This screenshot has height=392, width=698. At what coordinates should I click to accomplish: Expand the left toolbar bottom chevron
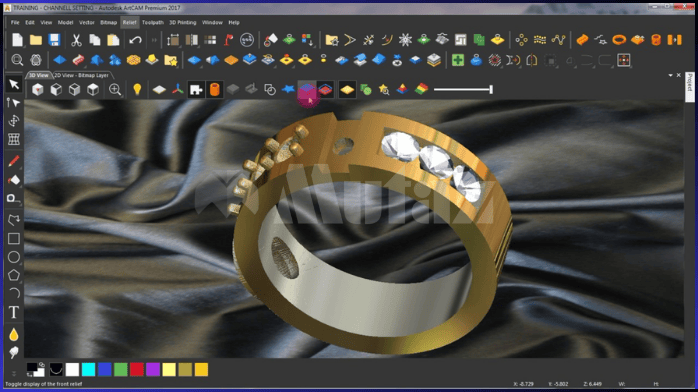14,374
